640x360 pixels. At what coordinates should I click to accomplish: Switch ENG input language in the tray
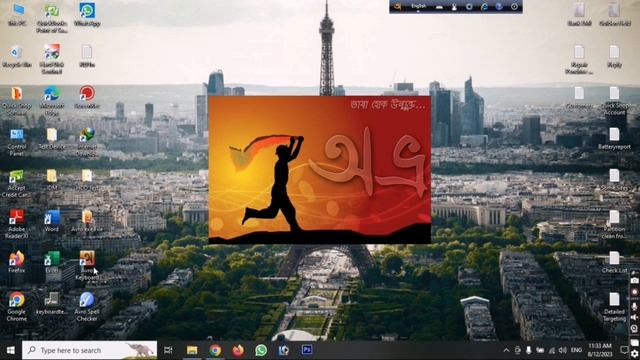coord(576,350)
